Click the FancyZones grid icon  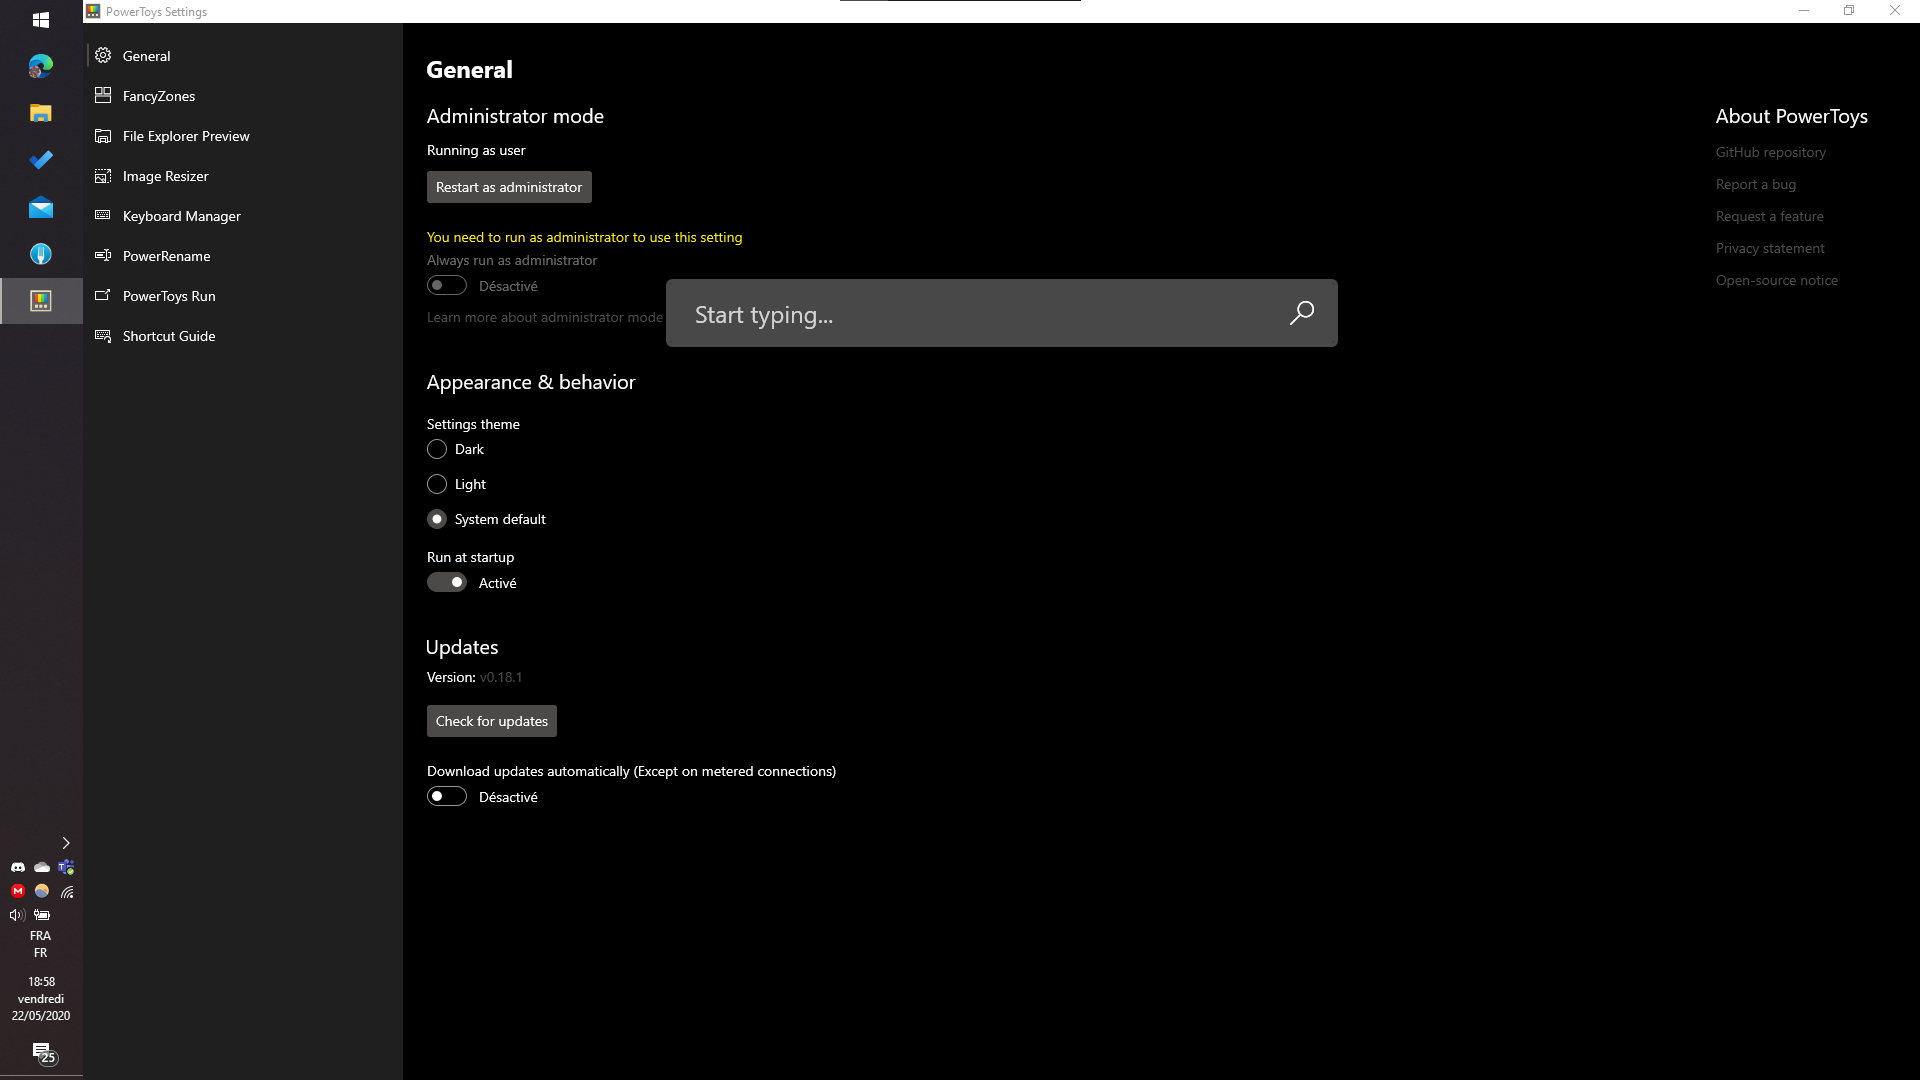point(103,95)
